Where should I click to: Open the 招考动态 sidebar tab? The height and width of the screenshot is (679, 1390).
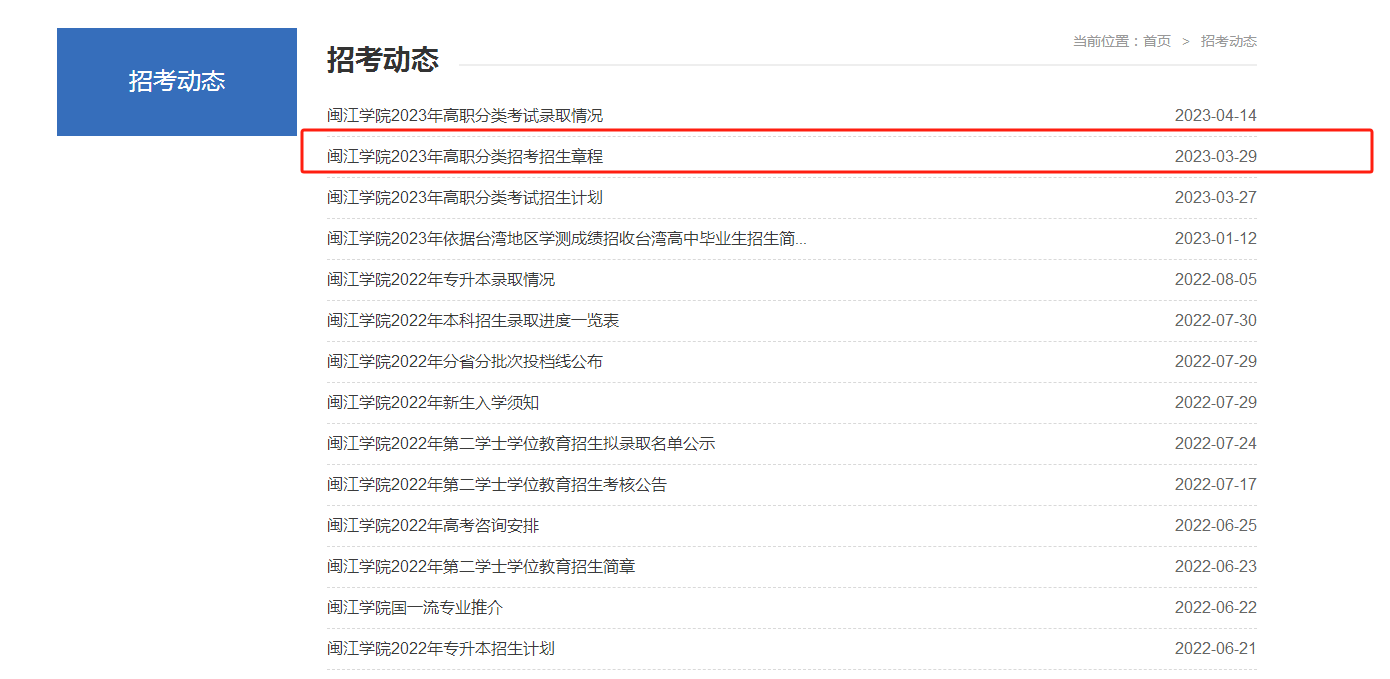[x=177, y=82]
